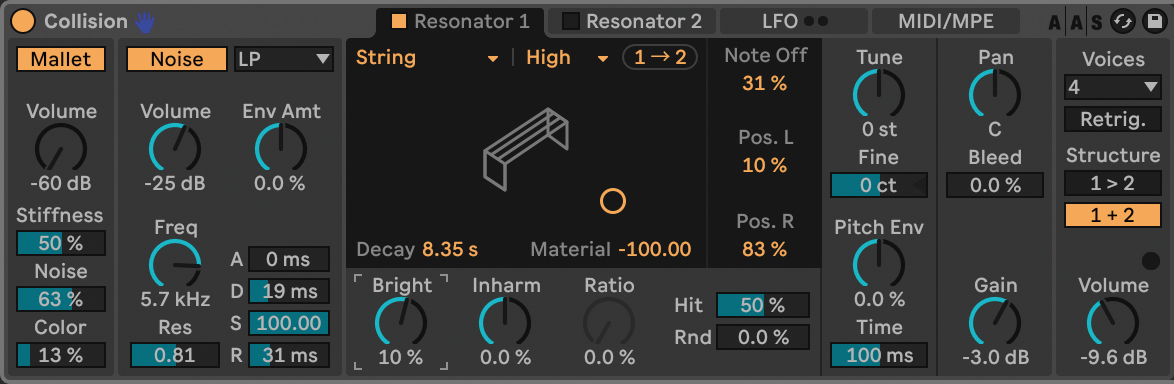The height and width of the screenshot is (384, 1174).
Task: Click the Stiffness 50 % slider
Action: pyautogui.click(x=61, y=243)
